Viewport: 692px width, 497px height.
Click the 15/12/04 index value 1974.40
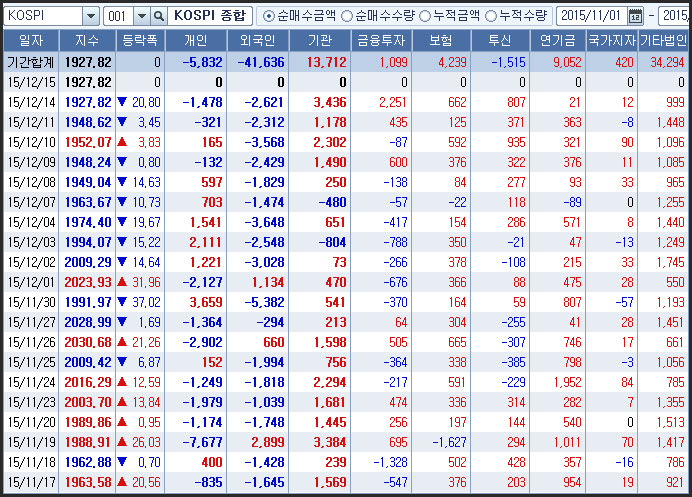pyautogui.click(x=88, y=222)
